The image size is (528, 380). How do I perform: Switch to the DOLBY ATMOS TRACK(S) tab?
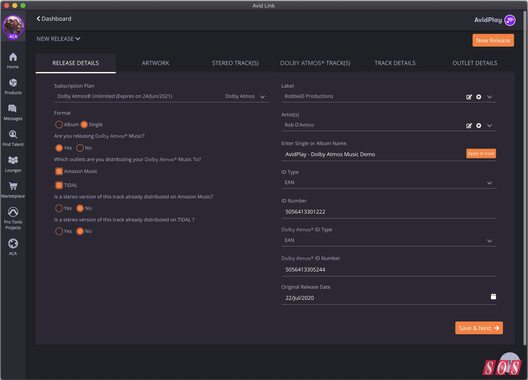coord(315,63)
